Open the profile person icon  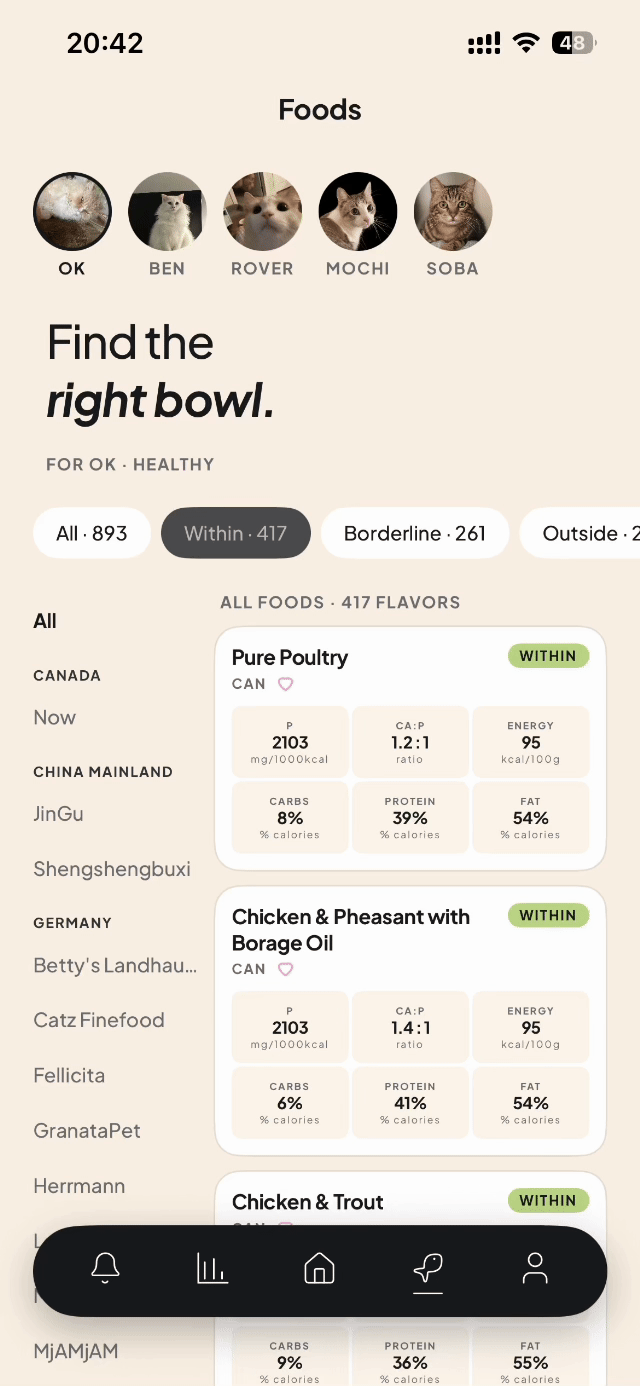click(535, 1268)
